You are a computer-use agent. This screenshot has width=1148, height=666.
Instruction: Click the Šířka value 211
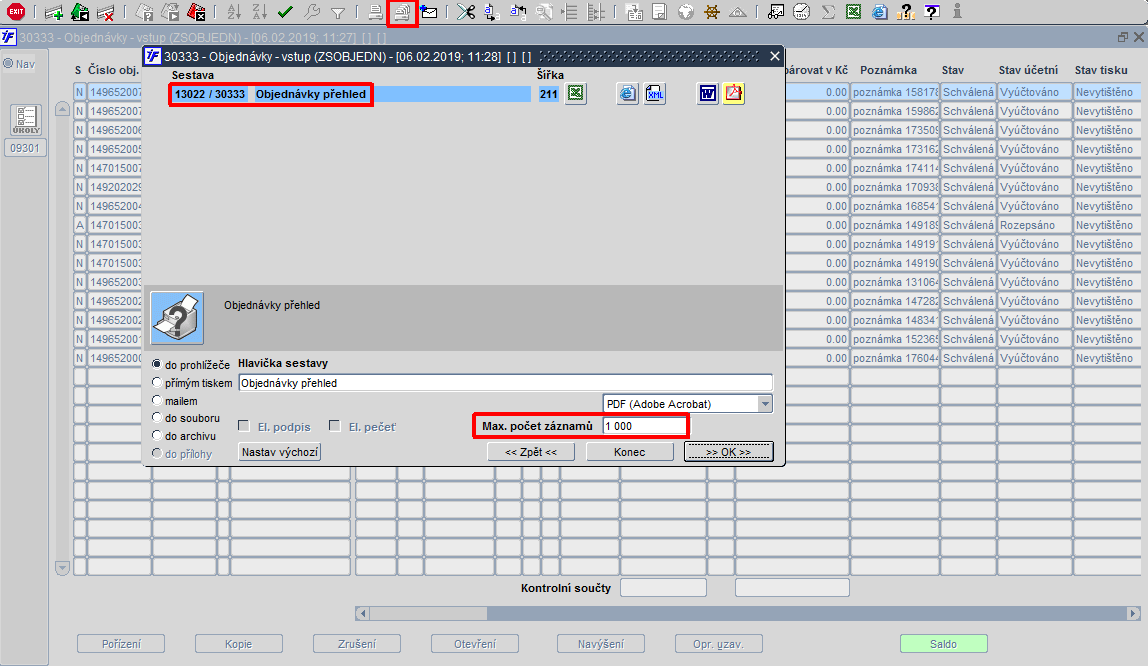pyautogui.click(x=548, y=94)
